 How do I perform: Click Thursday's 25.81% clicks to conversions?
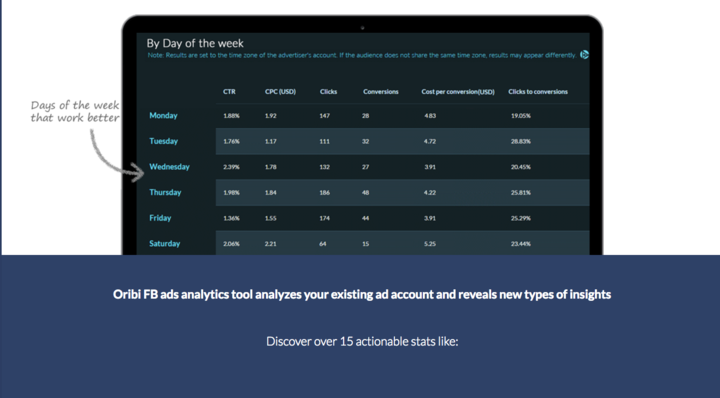pos(521,193)
